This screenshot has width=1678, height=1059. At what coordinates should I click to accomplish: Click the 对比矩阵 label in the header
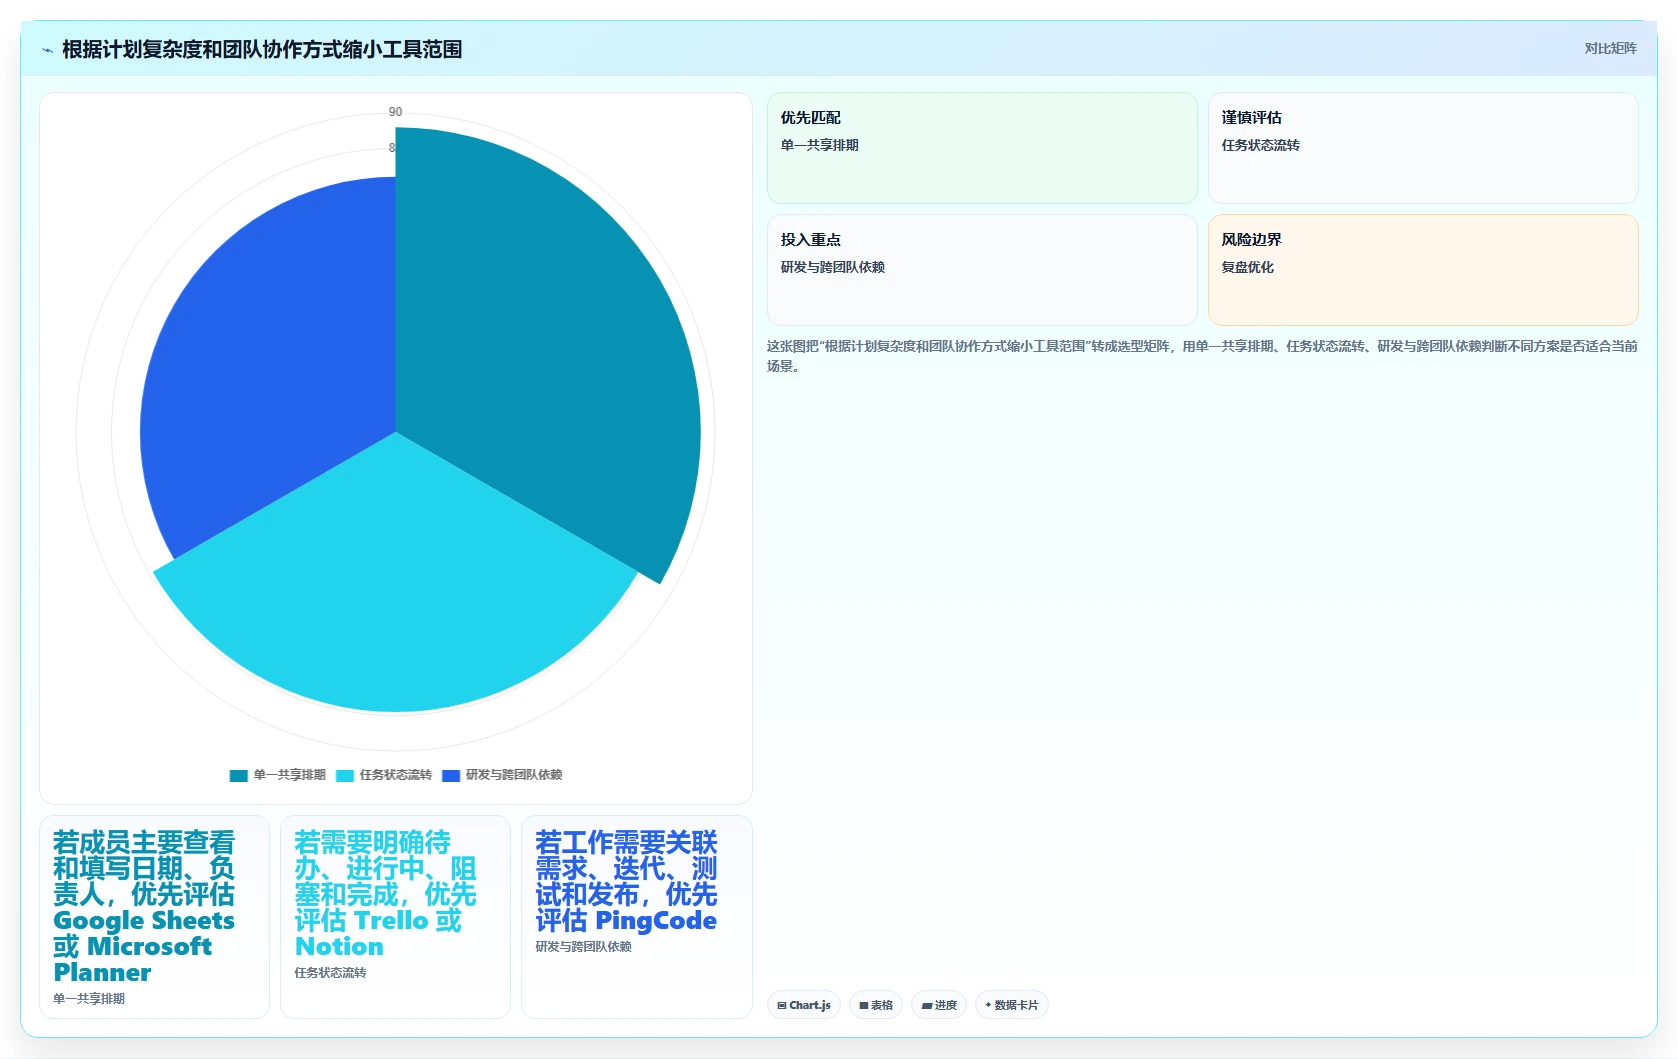(1610, 48)
